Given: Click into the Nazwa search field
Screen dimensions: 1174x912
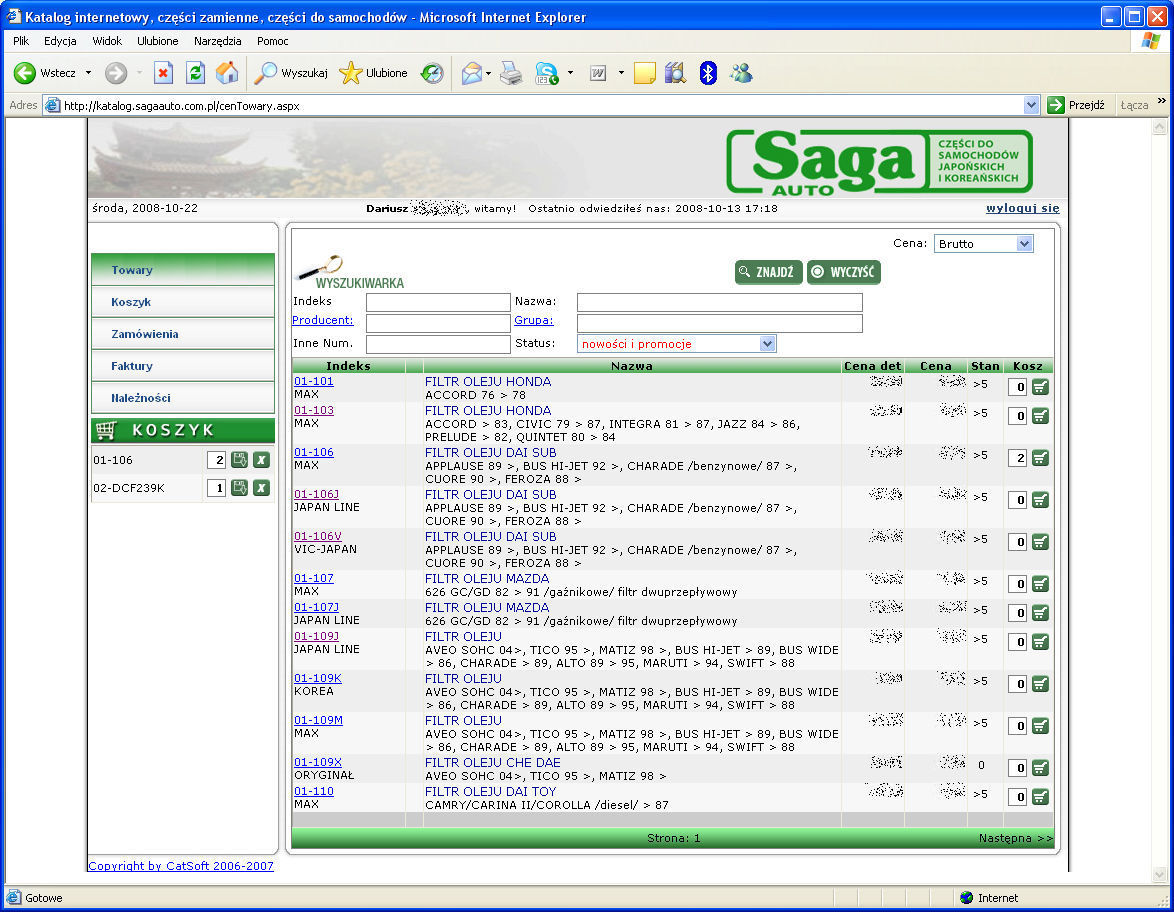Looking at the screenshot, I should (x=720, y=302).
